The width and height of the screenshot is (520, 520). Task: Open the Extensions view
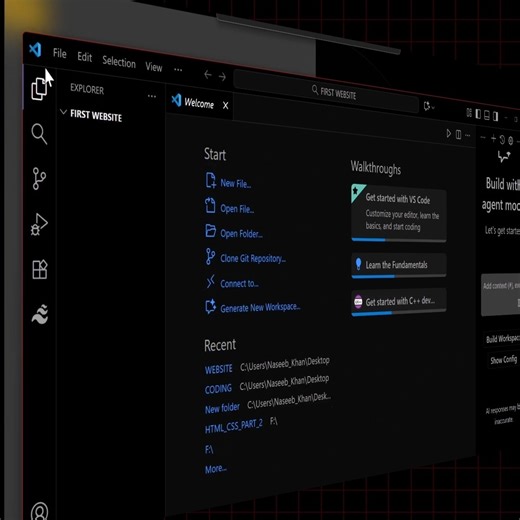tap(40, 269)
